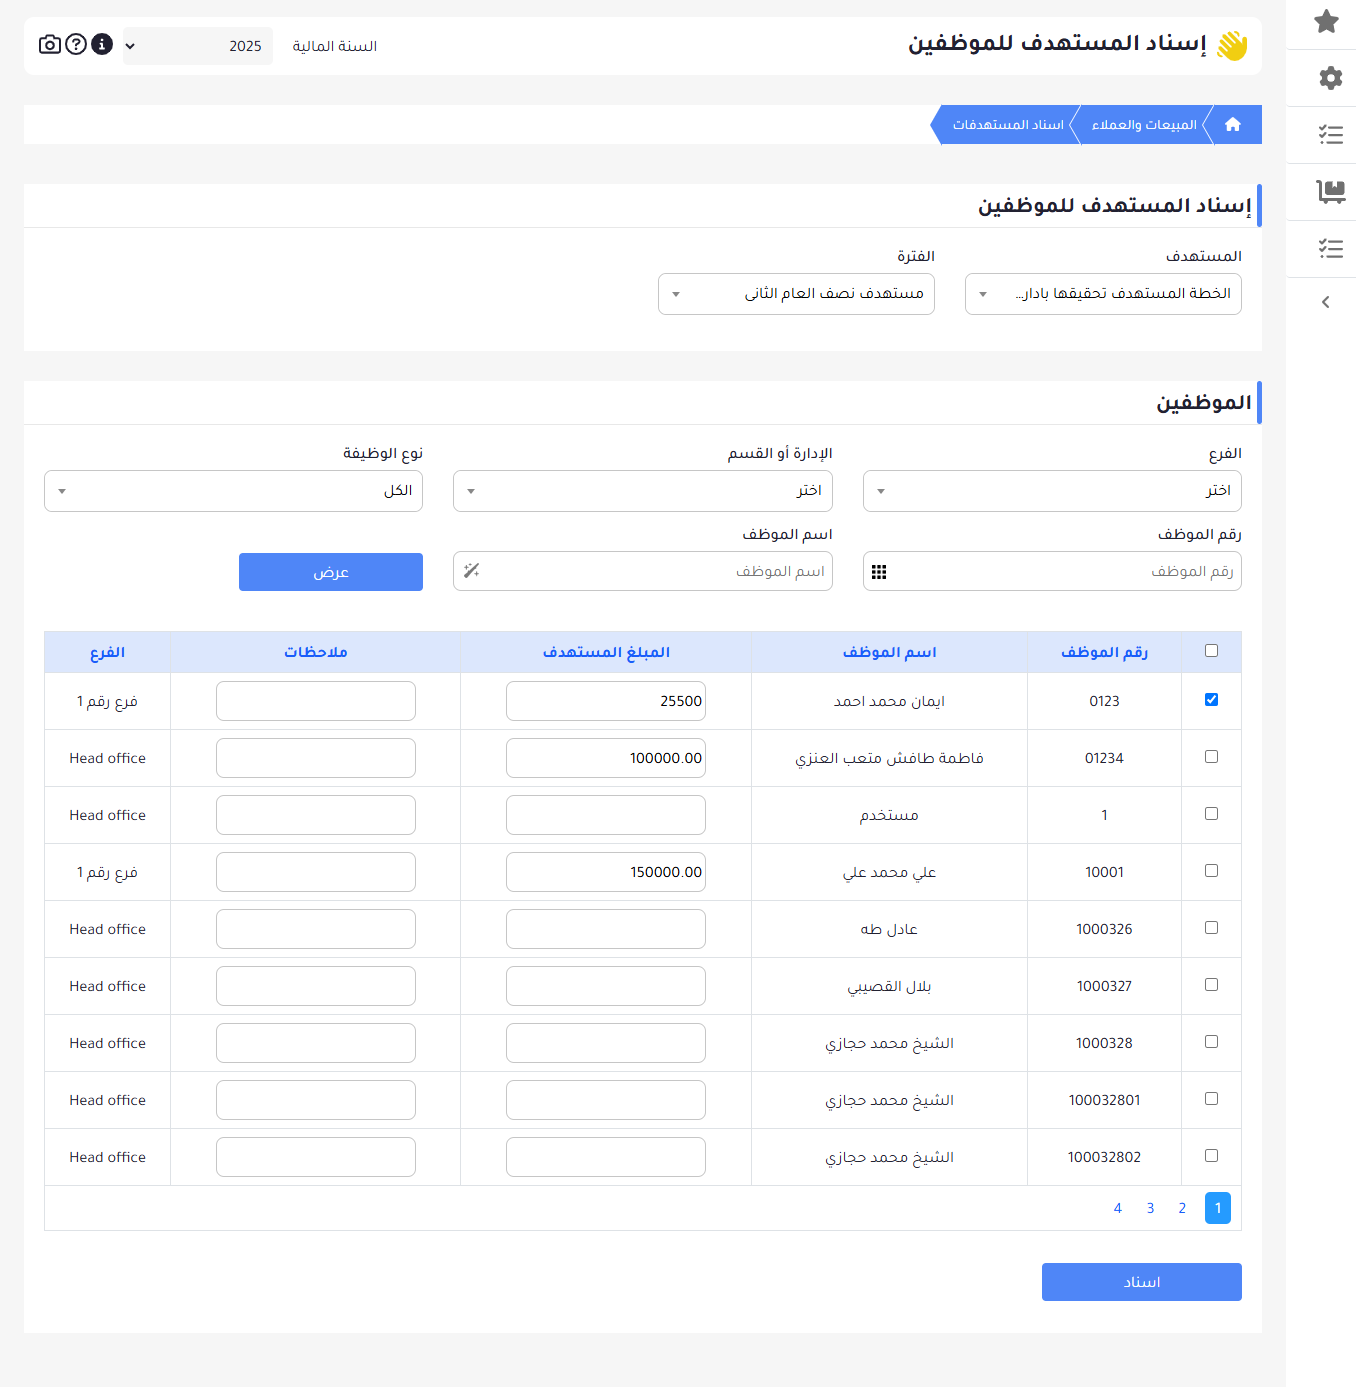Image resolution: width=1356 pixels, height=1387 pixels.
Task: Click the lower checklist icon in sidebar
Action: click(1330, 249)
